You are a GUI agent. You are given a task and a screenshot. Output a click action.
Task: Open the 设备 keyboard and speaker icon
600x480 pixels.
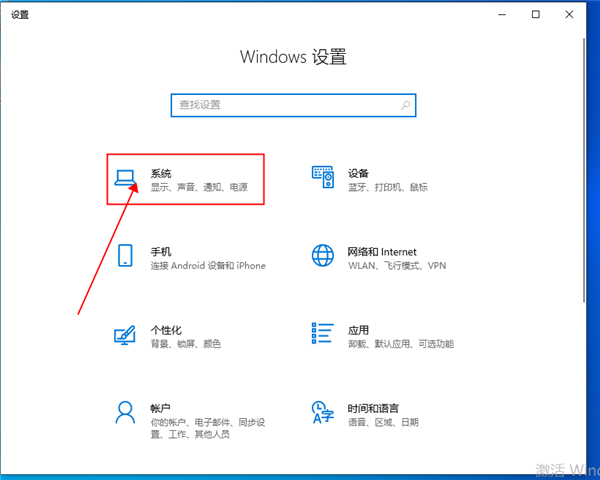pos(323,177)
